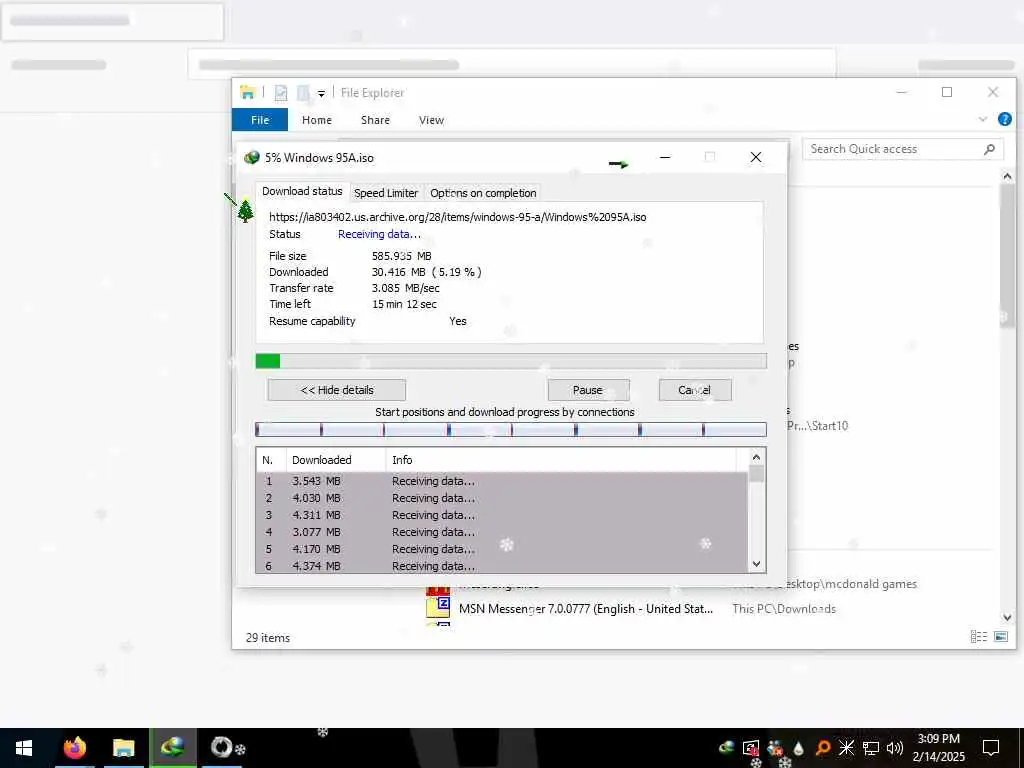The image size is (1024, 768).
Task: Click the Properties icon in the File Explorer quick access toolbar
Action: pyautogui.click(x=281, y=93)
